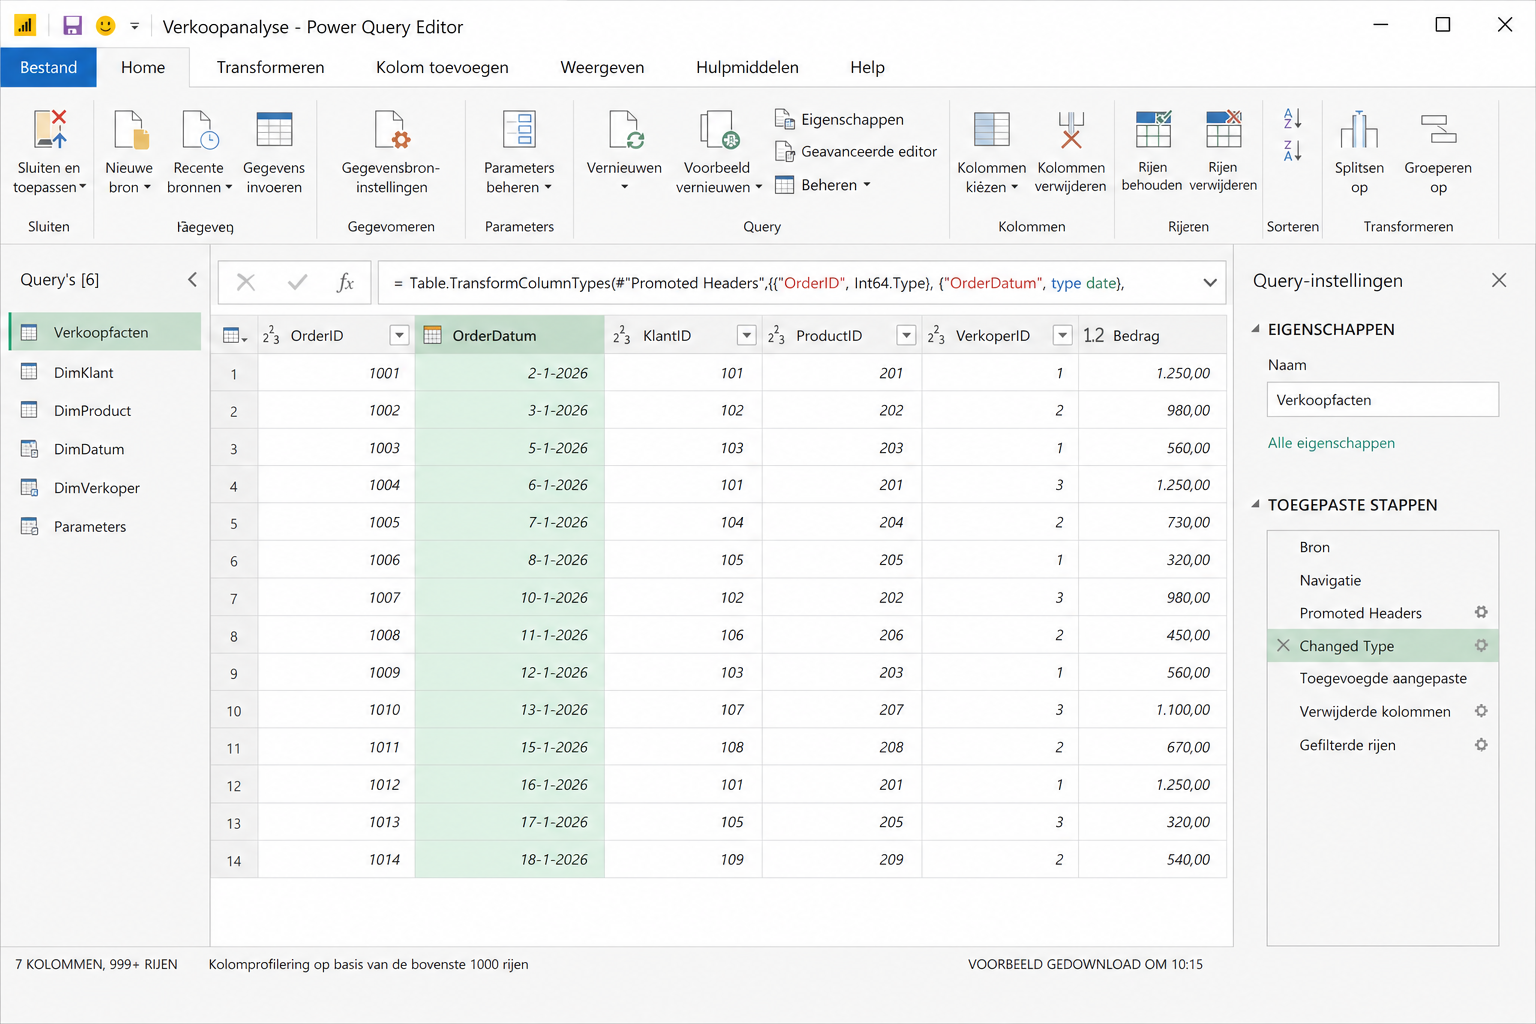
Task: Open settings gear for Verwijderde kolommen step
Action: [x=1481, y=711]
